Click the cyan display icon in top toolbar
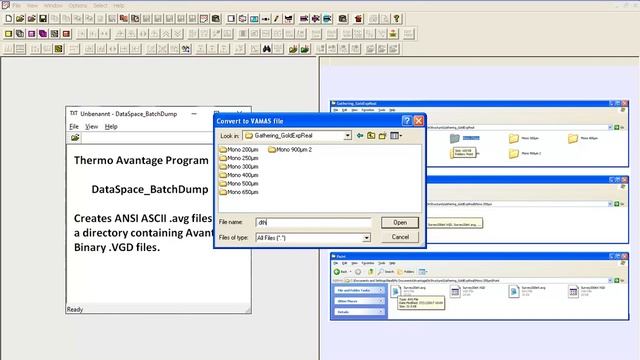This screenshot has width=640, height=360. pos(254,19)
